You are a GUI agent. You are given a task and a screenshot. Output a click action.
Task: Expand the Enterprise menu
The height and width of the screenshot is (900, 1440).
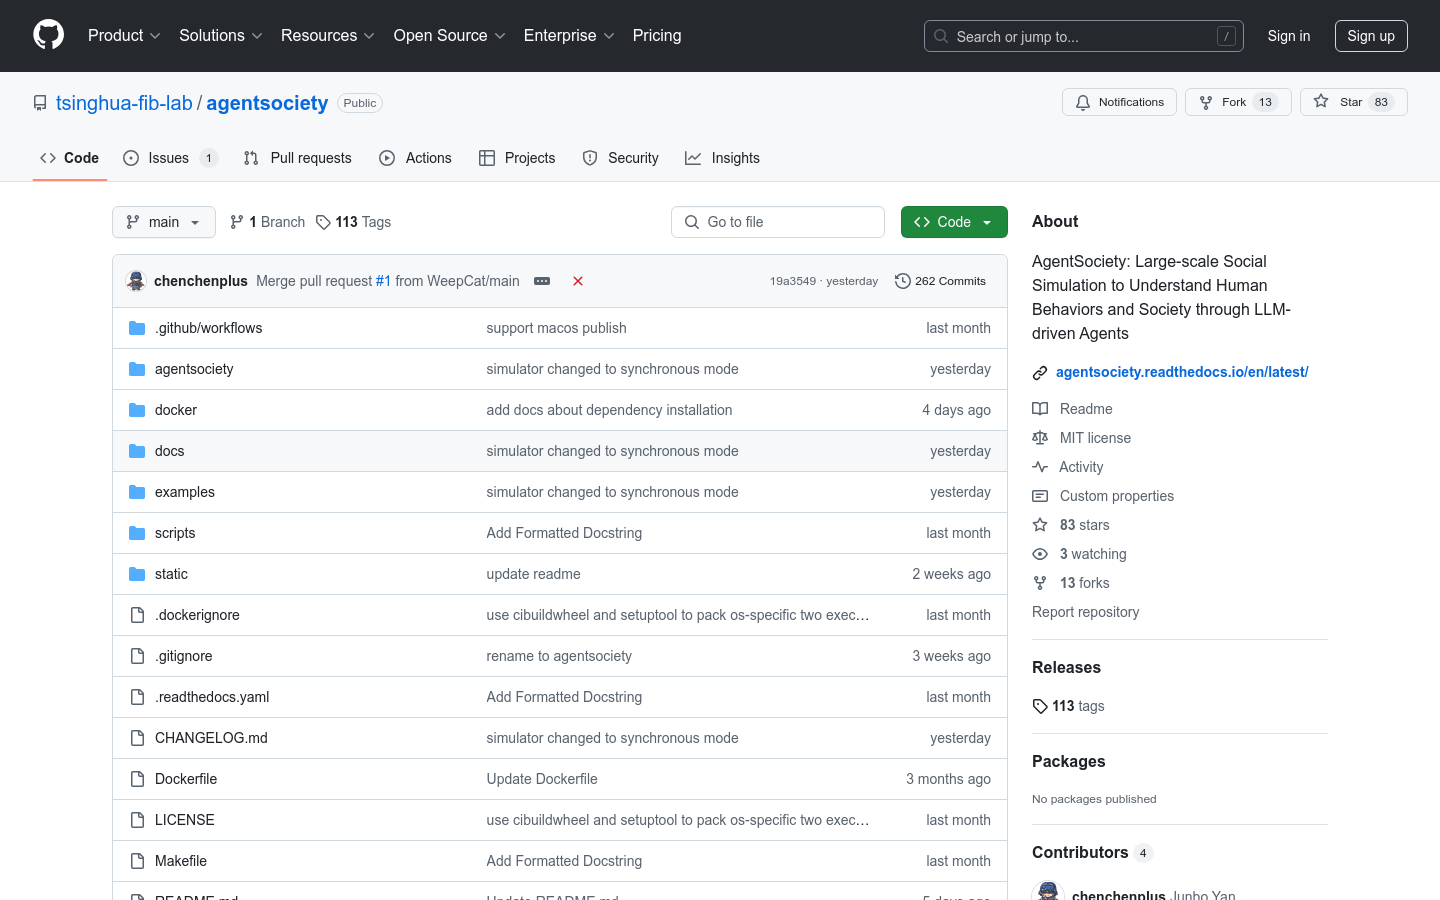coord(569,35)
